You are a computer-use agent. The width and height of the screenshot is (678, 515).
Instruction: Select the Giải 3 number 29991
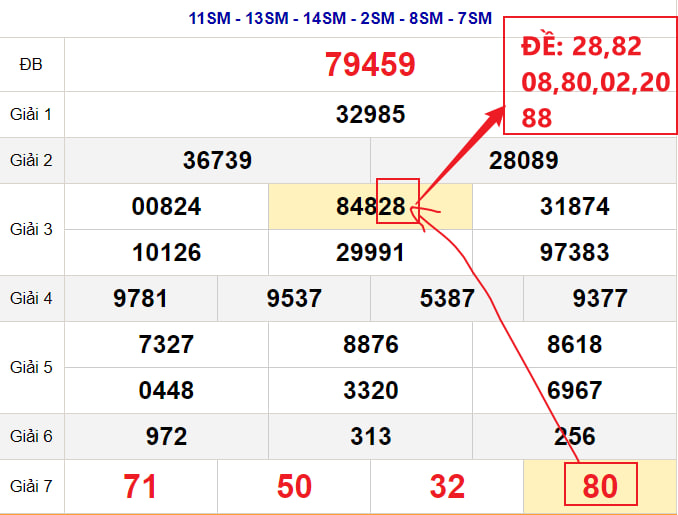point(371,253)
